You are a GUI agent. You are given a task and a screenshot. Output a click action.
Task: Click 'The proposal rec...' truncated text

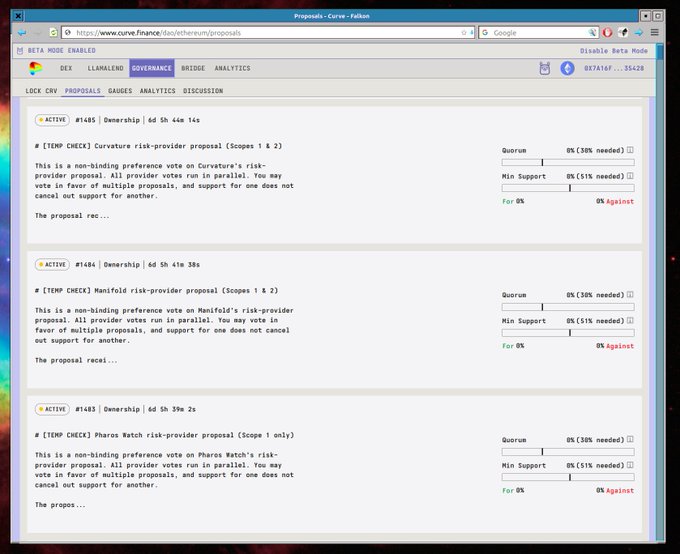(72, 216)
